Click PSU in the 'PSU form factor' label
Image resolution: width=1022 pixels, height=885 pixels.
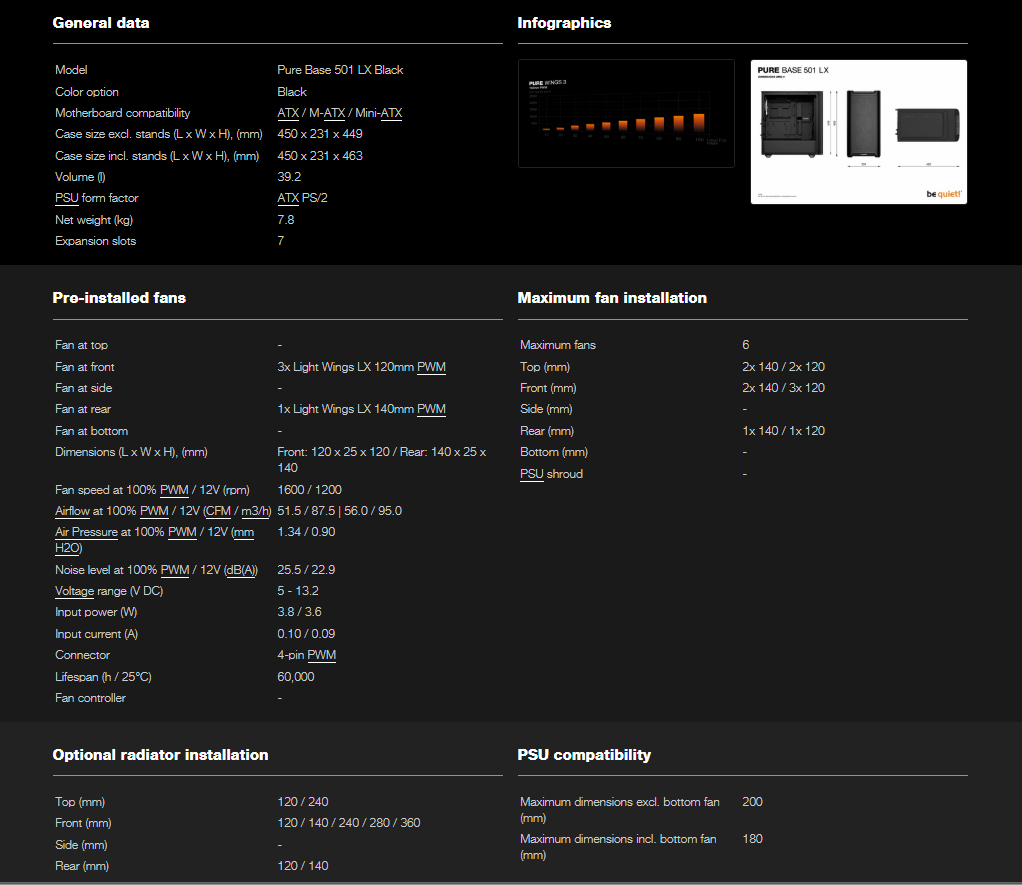(66, 198)
